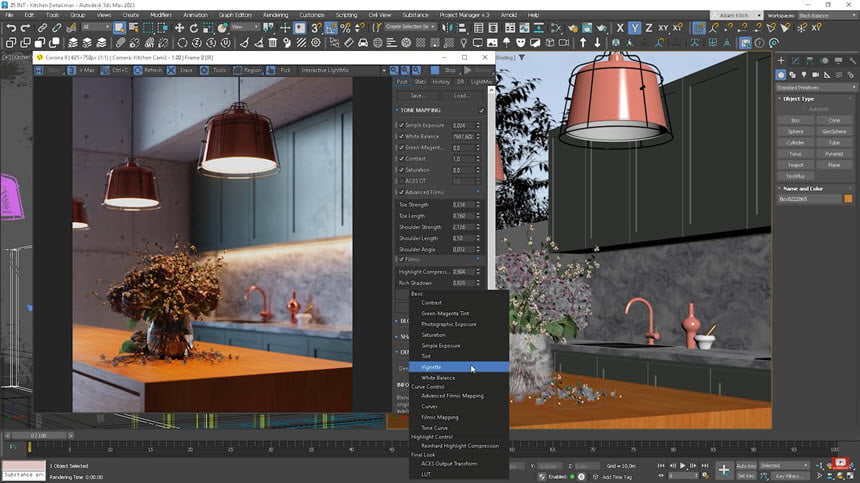Viewport: 860px width, 483px height.
Task: Toggle Percent Snap icon
Action: (346, 27)
